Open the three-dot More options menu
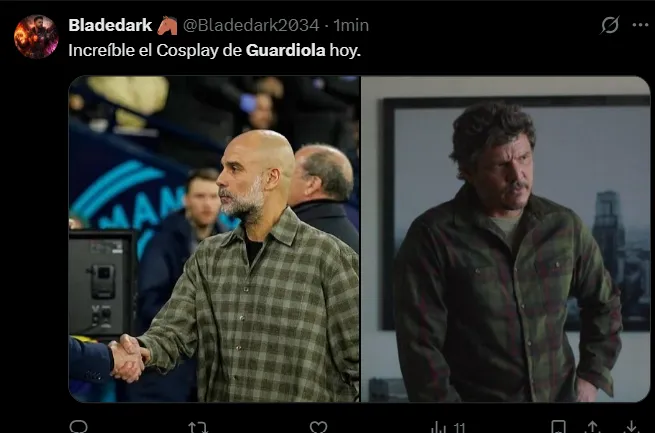 [x=640, y=25]
